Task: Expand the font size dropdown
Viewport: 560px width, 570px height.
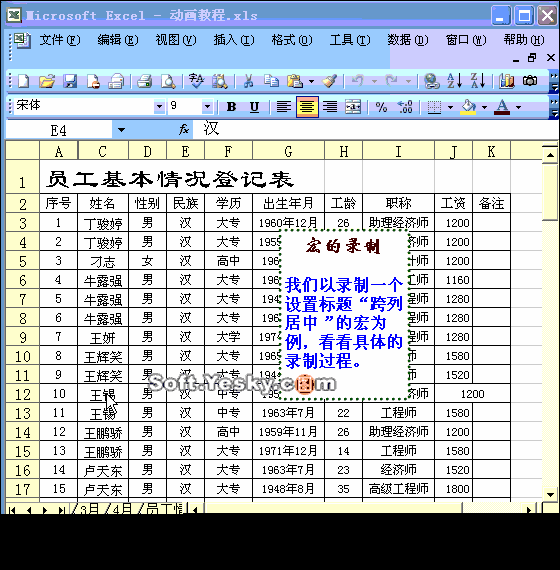Action: 207,107
